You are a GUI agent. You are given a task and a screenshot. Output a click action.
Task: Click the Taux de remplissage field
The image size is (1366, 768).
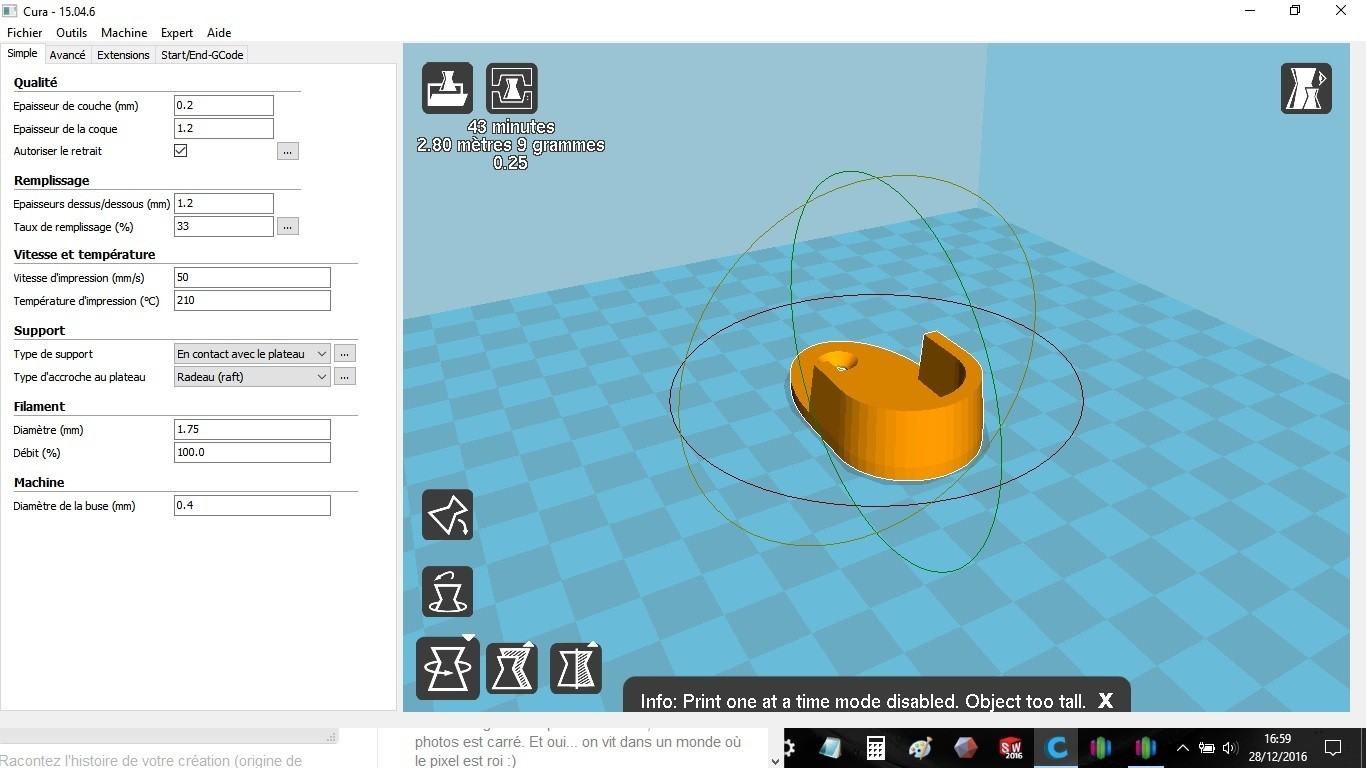click(224, 227)
